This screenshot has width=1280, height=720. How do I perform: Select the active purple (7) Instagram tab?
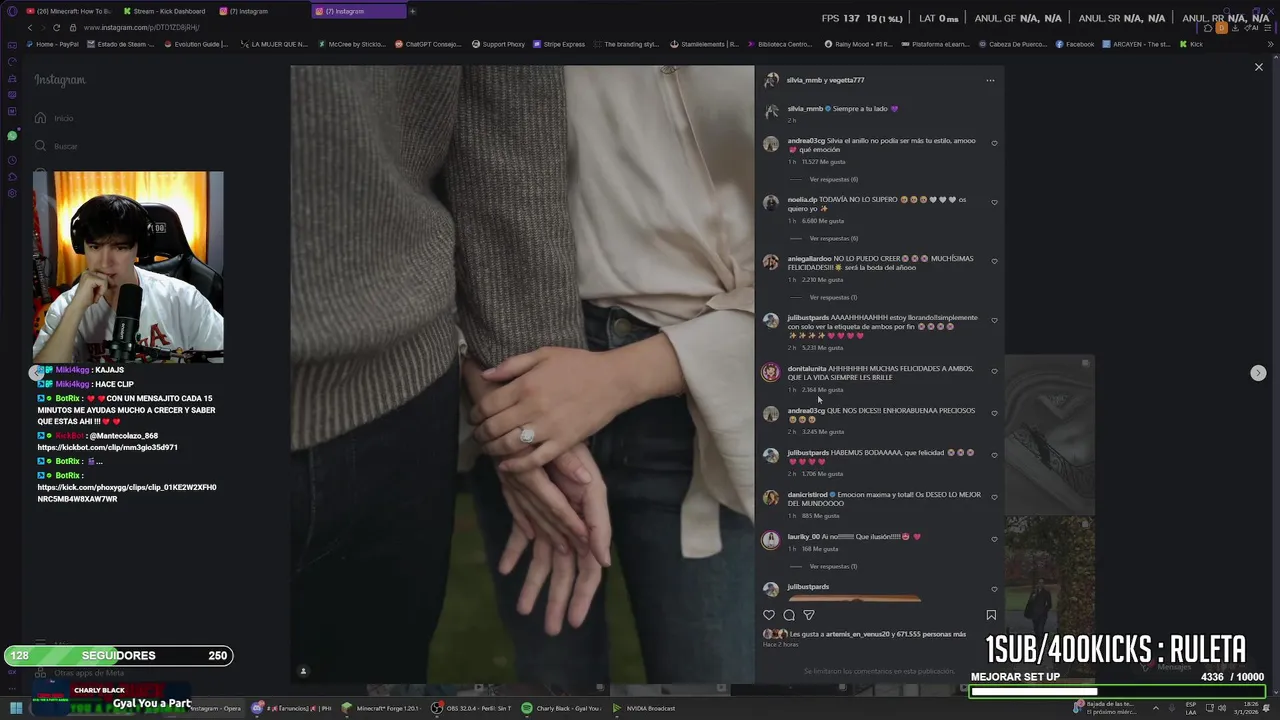pyautogui.click(x=358, y=11)
